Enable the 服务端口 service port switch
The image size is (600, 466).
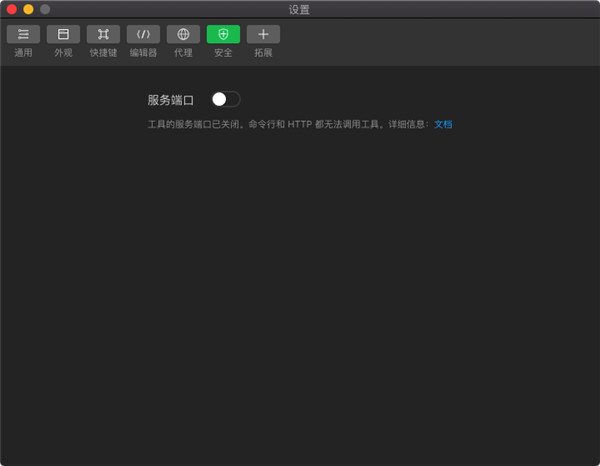[226, 99]
